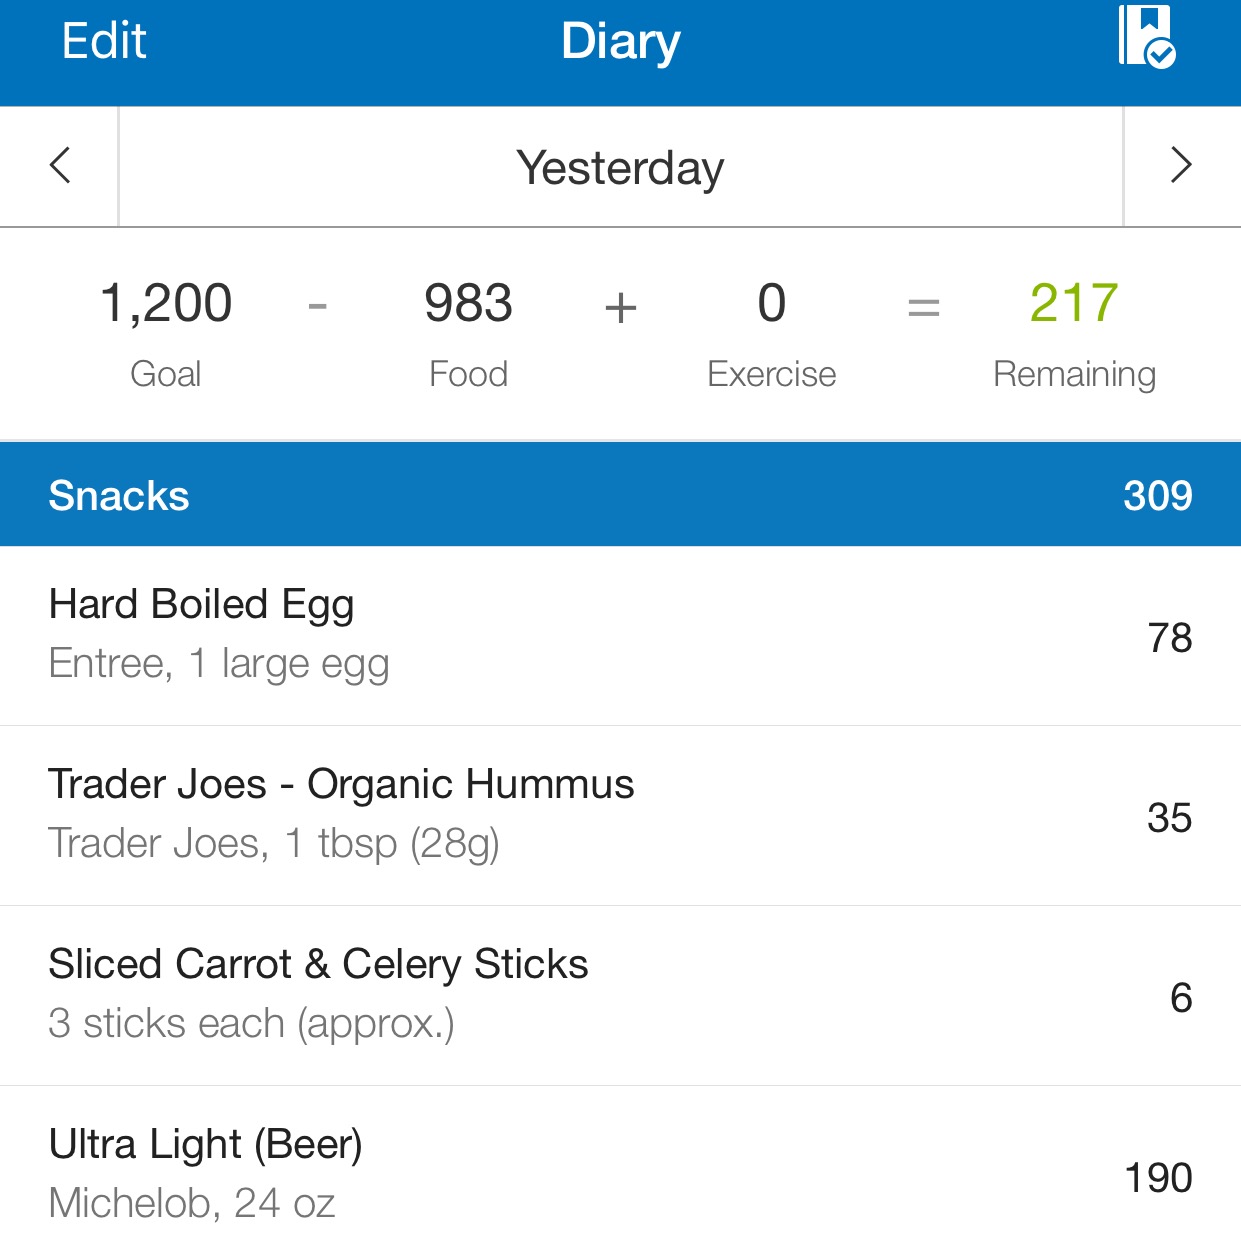Tap the complete diary bookmark icon
The height and width of the screenshot is (1247, 1241).
pyautogui.click(x=1146, y=37)
